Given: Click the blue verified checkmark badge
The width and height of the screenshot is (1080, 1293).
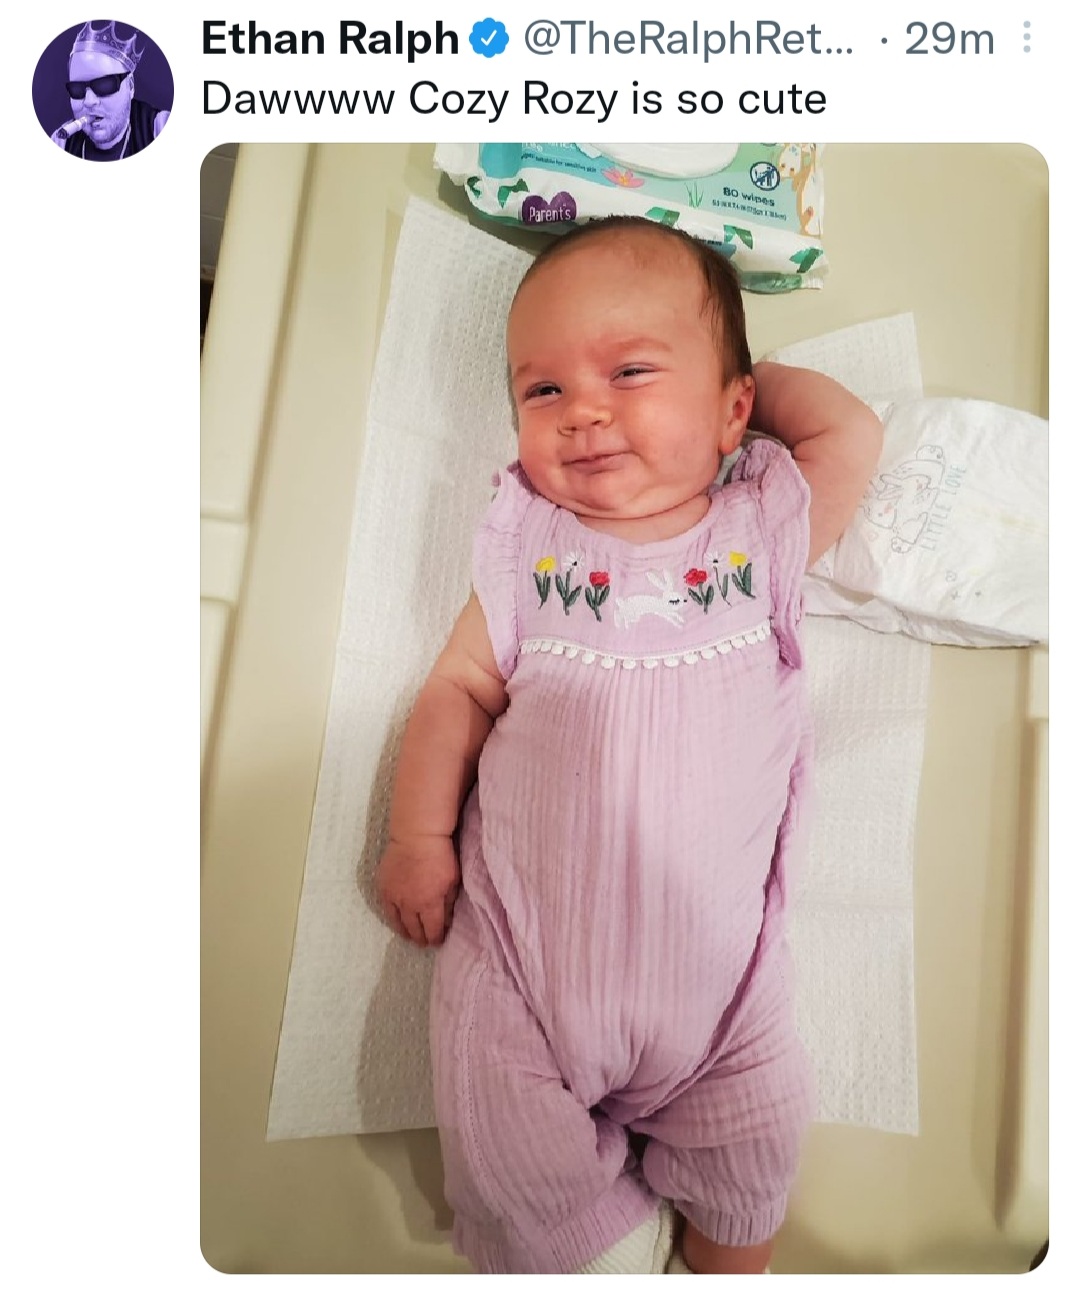Looking at the screenshot, I should pyautogui.click(x=485, y=40).
